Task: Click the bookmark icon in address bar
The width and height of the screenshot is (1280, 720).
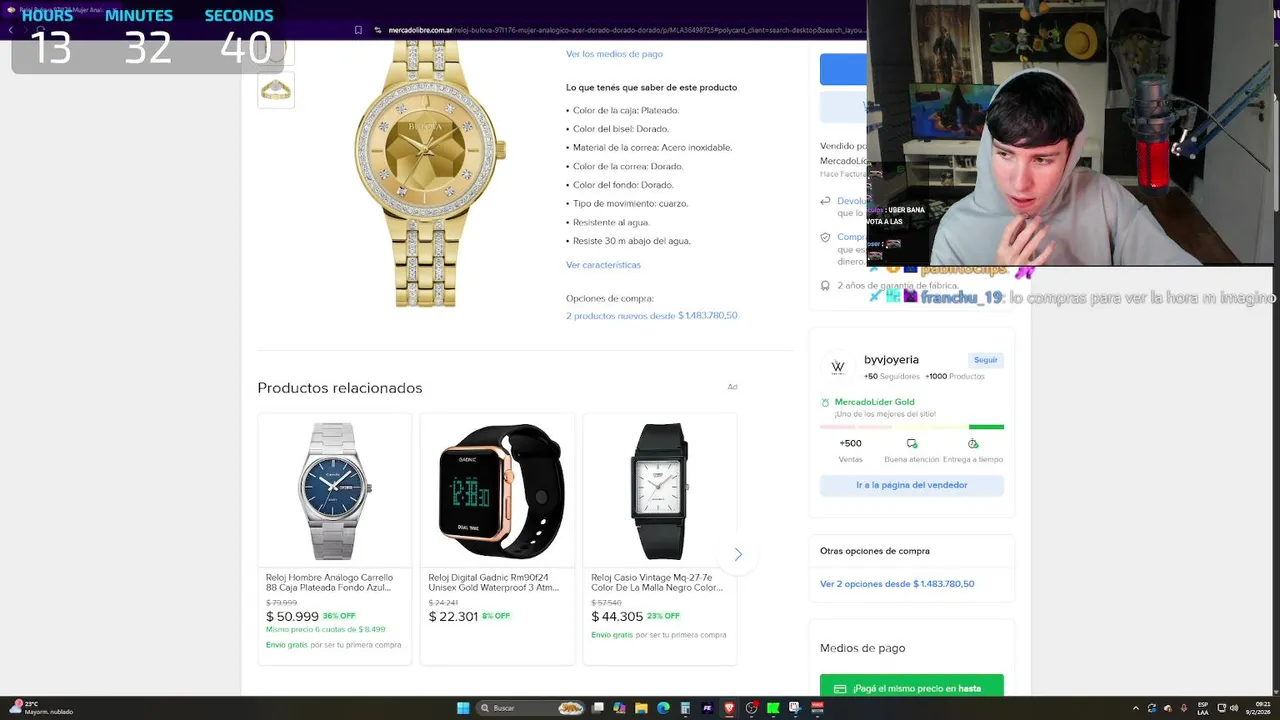Action: 359,30
